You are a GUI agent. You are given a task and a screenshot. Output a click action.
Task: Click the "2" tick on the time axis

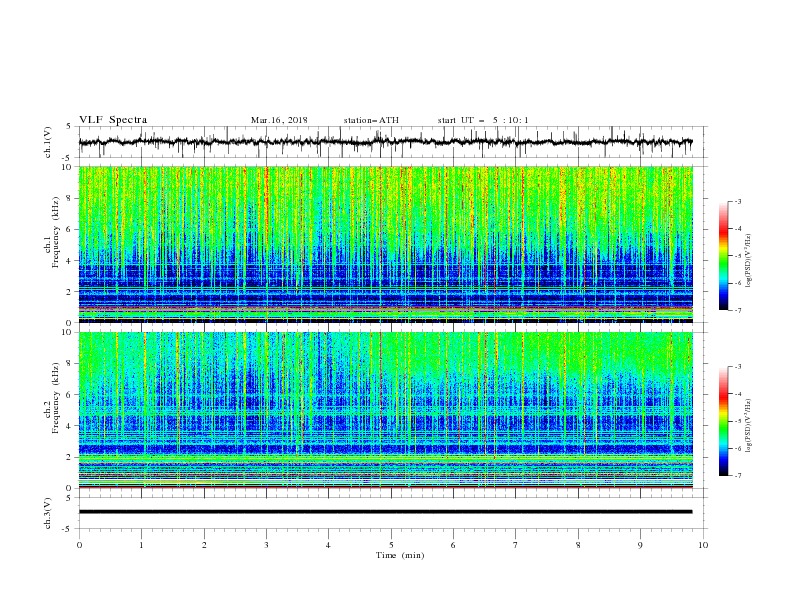click(204, 545)
